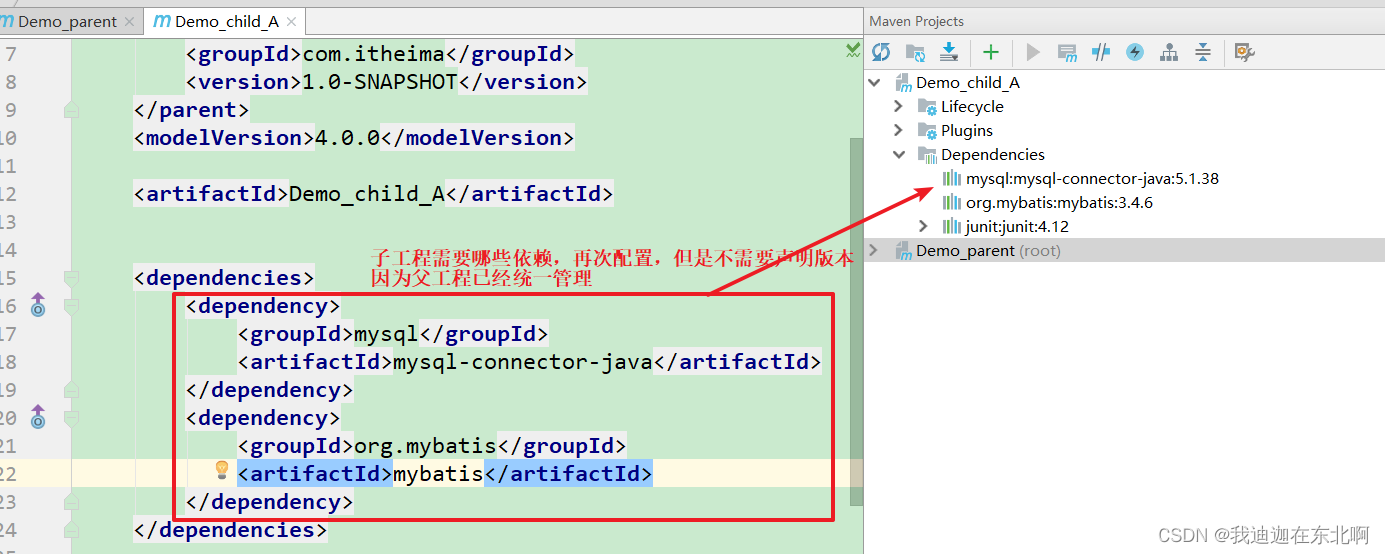Toggle Skip Tests Mode lightning icon

pos(1135,52)
